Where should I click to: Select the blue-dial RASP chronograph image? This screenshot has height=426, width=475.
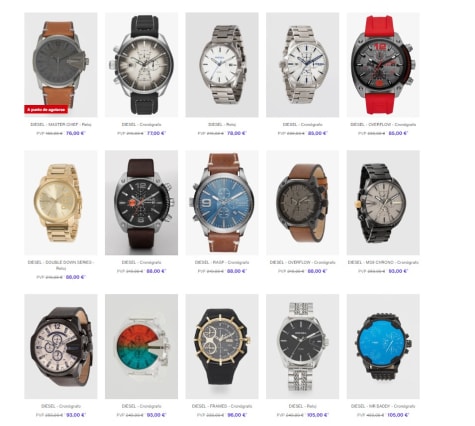(222, 203)
